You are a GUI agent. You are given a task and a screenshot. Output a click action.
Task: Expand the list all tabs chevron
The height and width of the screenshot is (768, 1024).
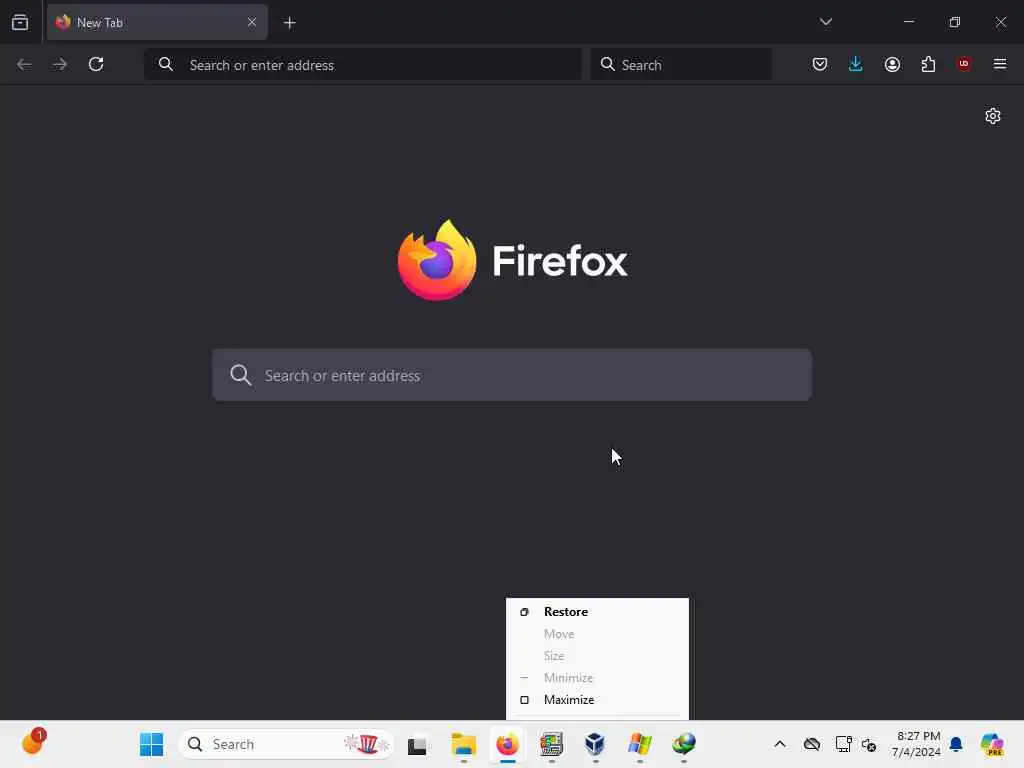(x=825, y=22)
